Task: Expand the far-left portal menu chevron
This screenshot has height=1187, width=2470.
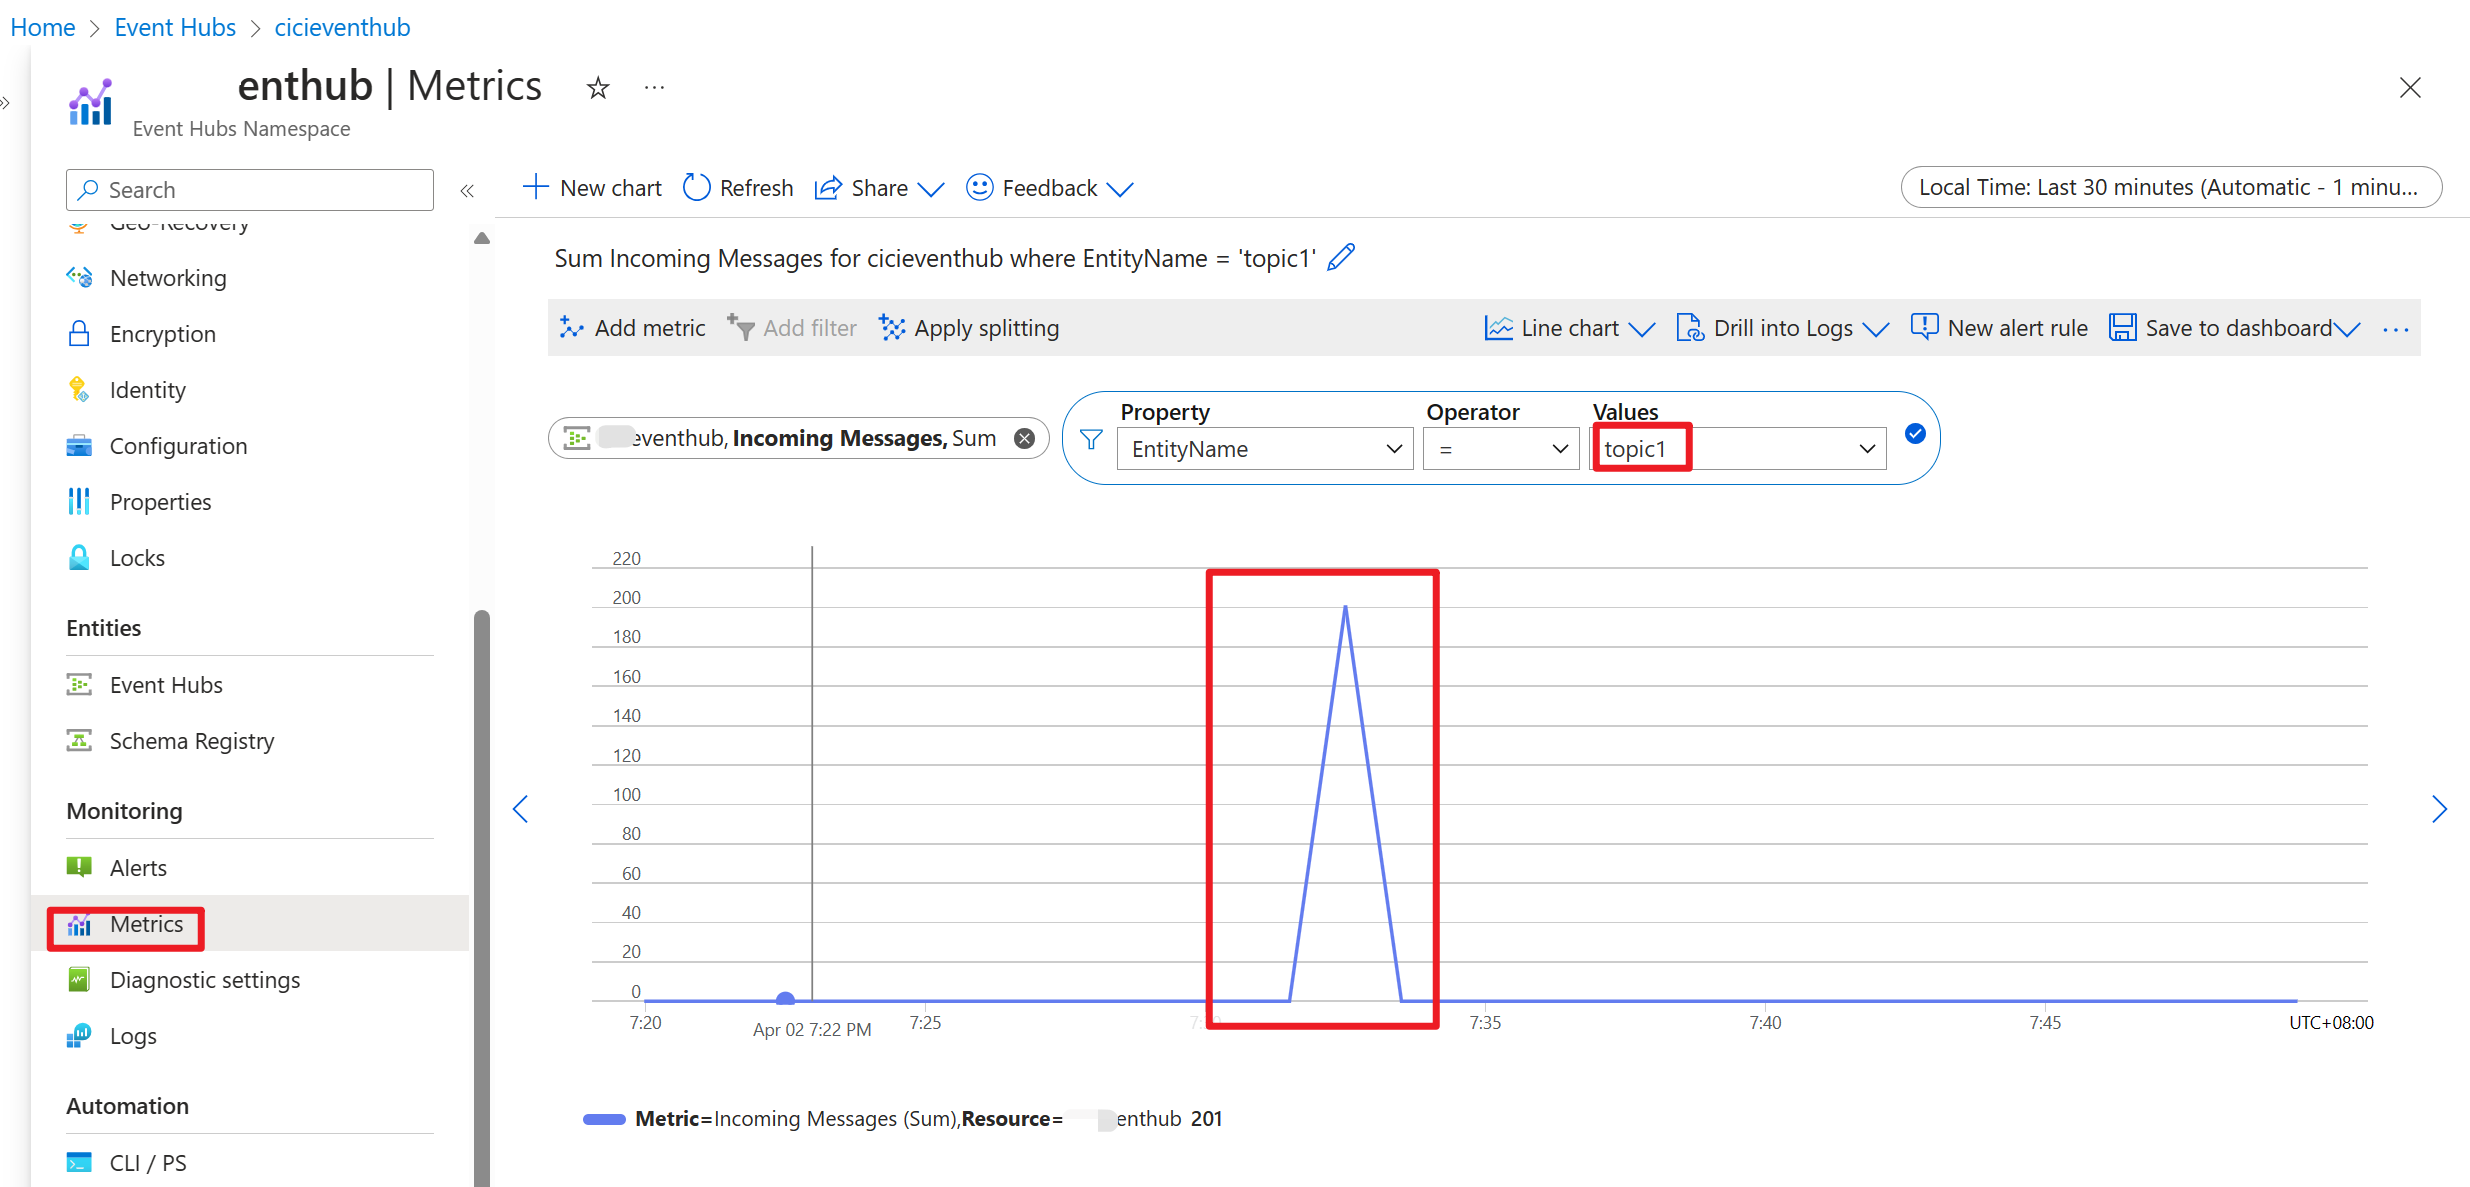Action: 5,102
